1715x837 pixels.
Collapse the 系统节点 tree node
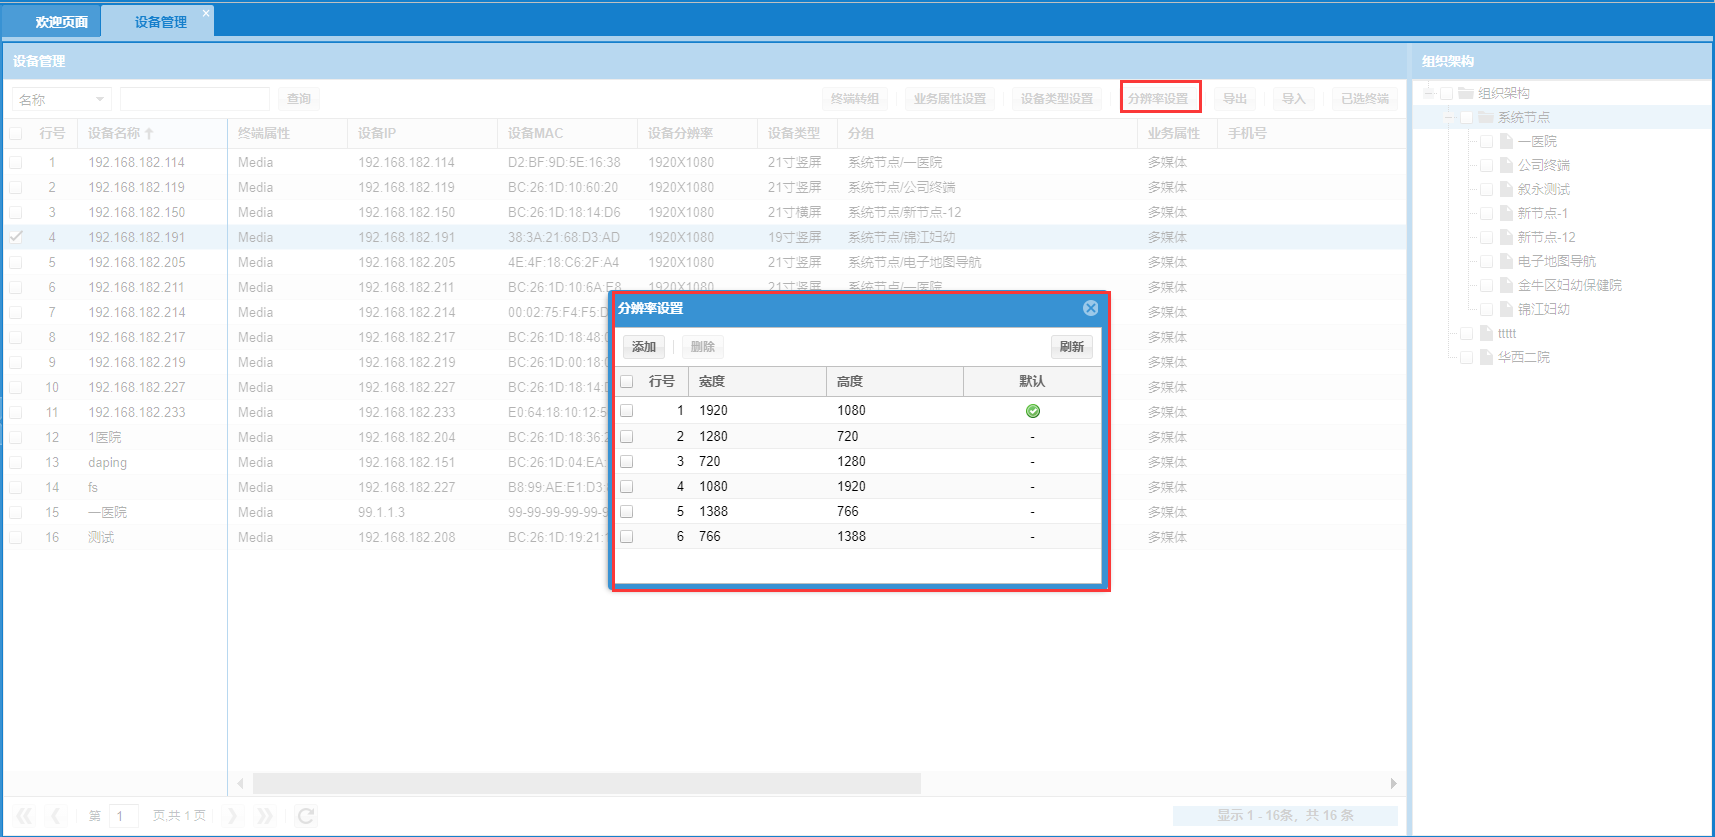click(x=1449, y=117)
